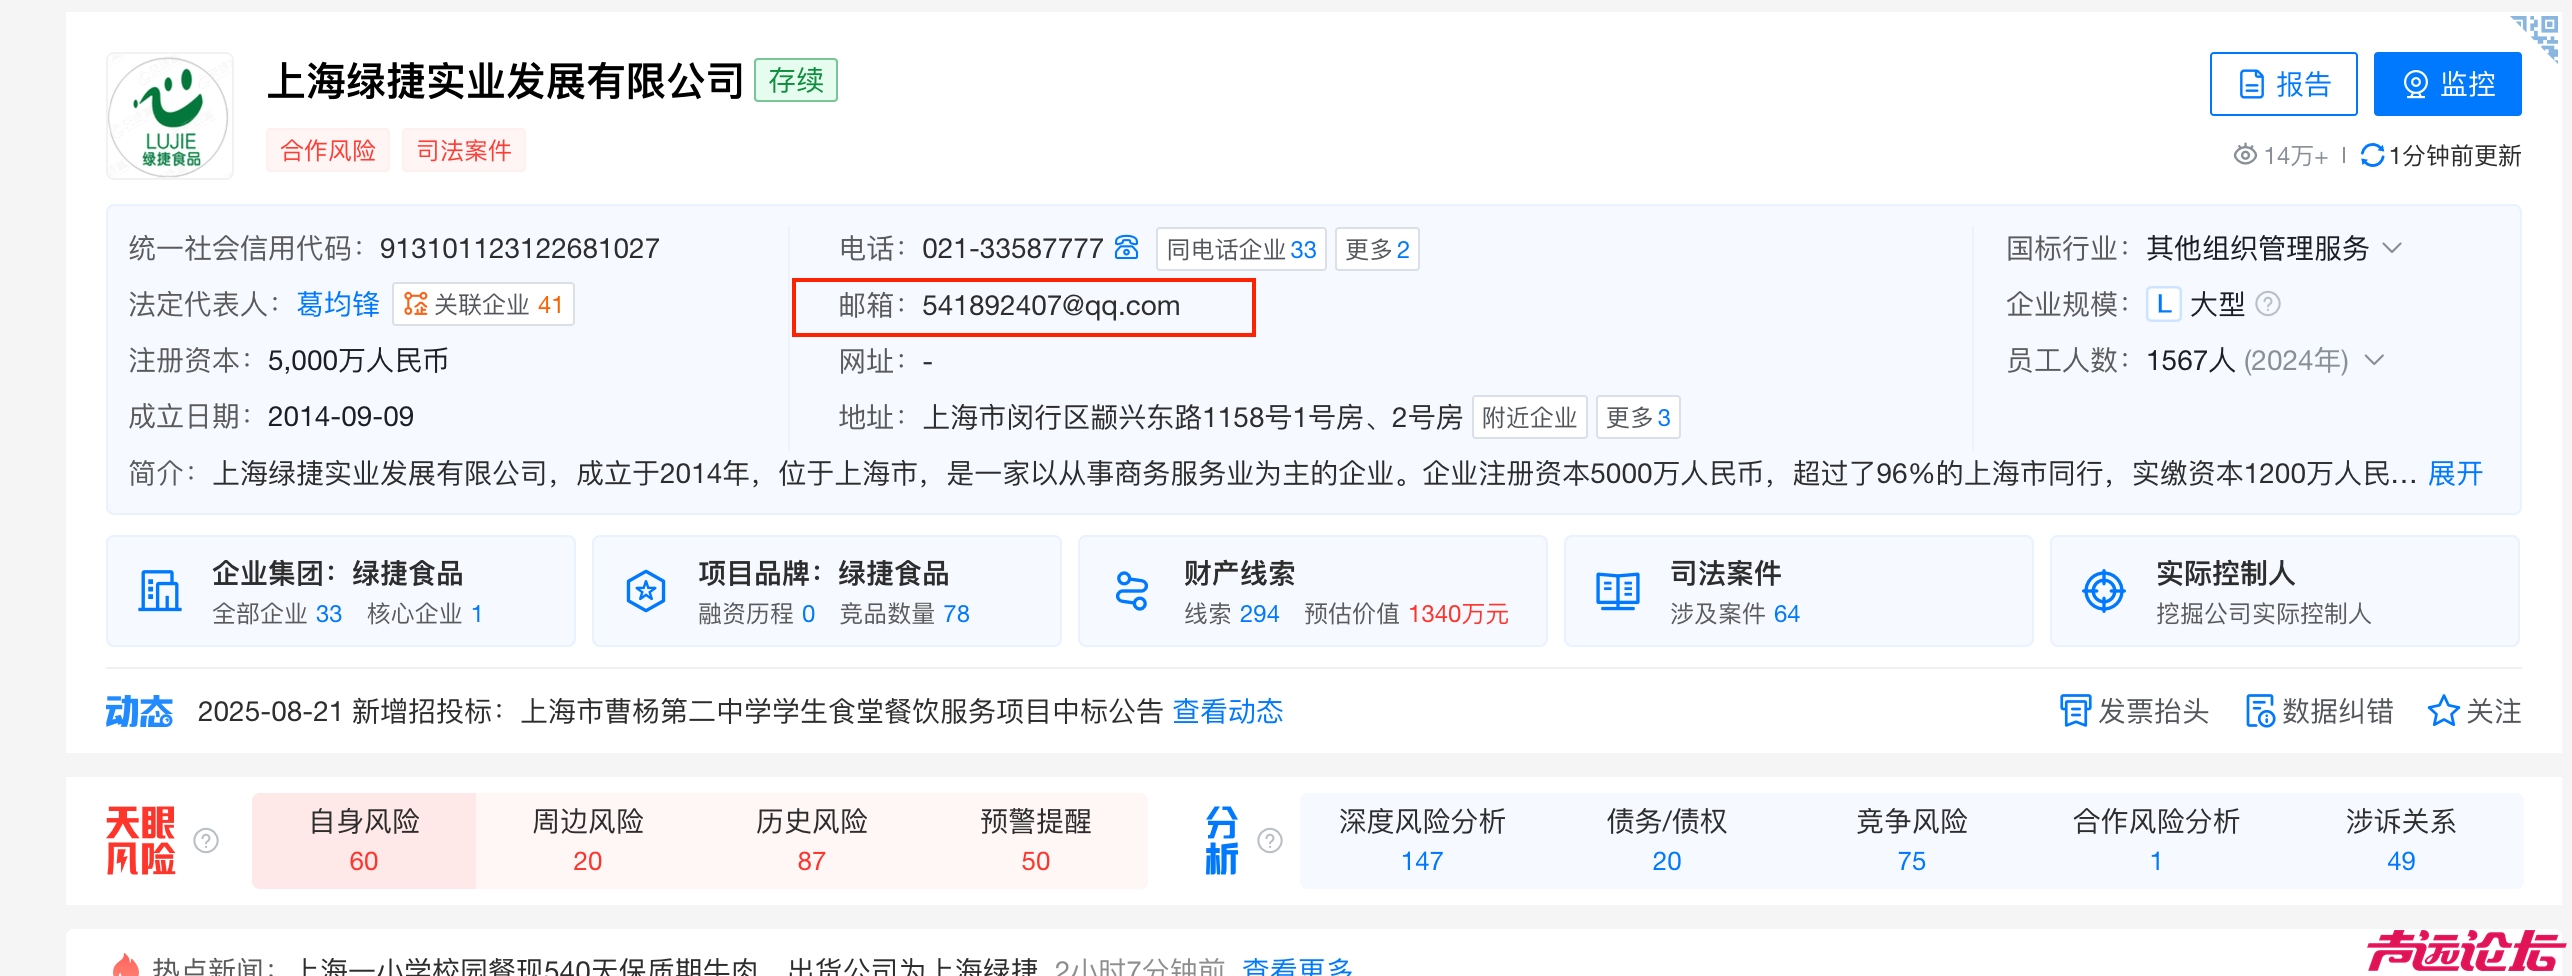This screenshot has width=2572, height=976.
Task: Expand the 员工人数 year dropdown chevron
Action: pyautogui.click(x=2374, y=359)
